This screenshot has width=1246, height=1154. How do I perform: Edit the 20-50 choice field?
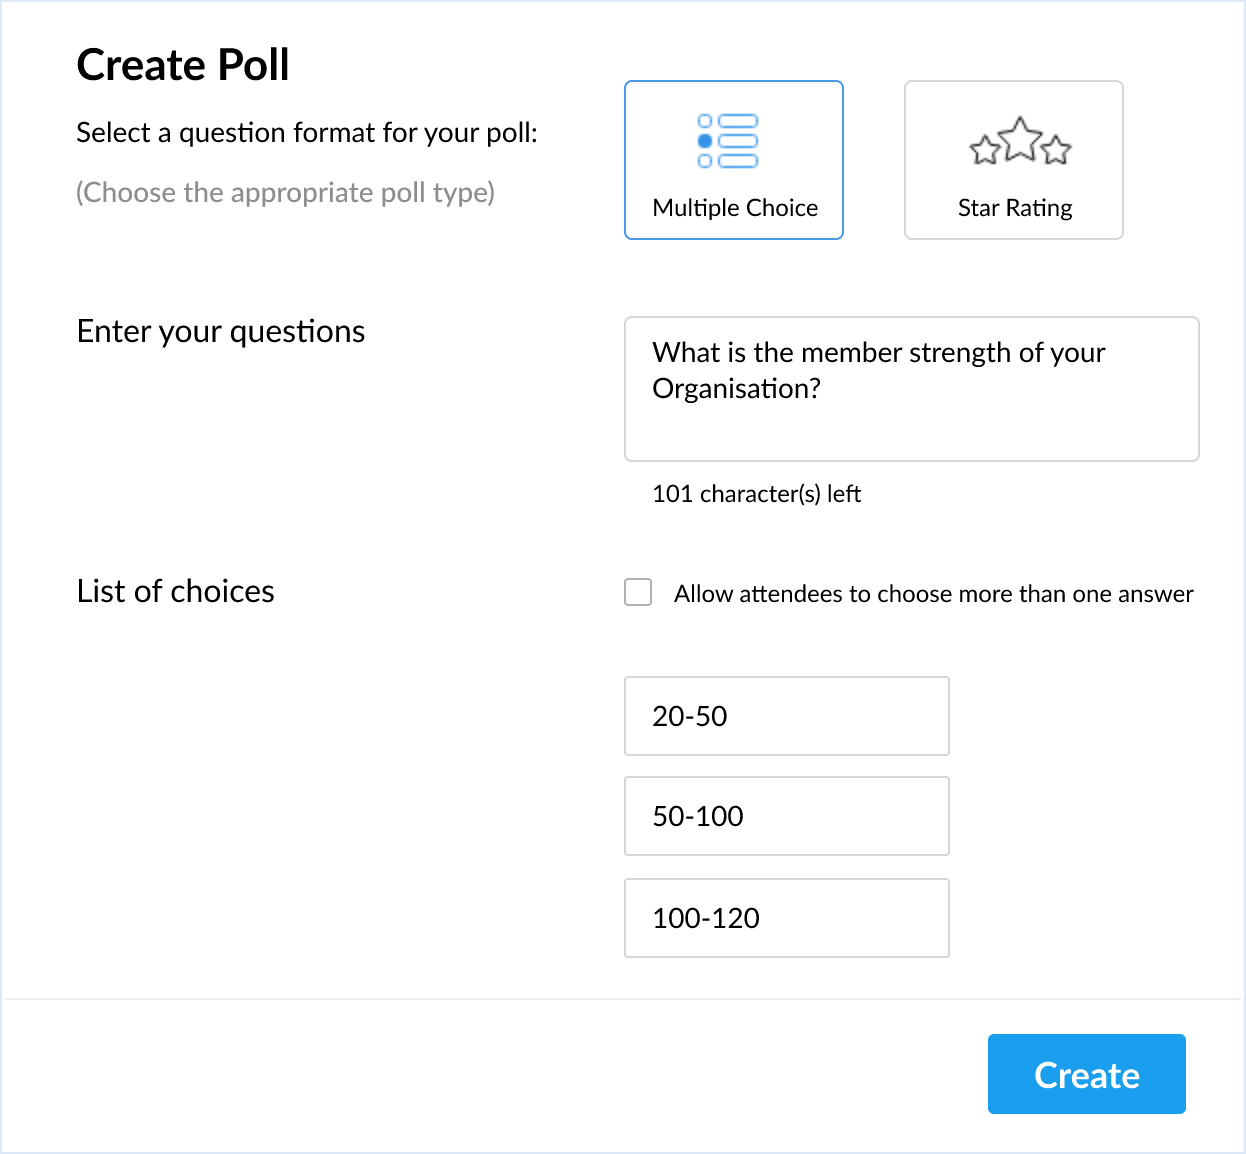787,716
